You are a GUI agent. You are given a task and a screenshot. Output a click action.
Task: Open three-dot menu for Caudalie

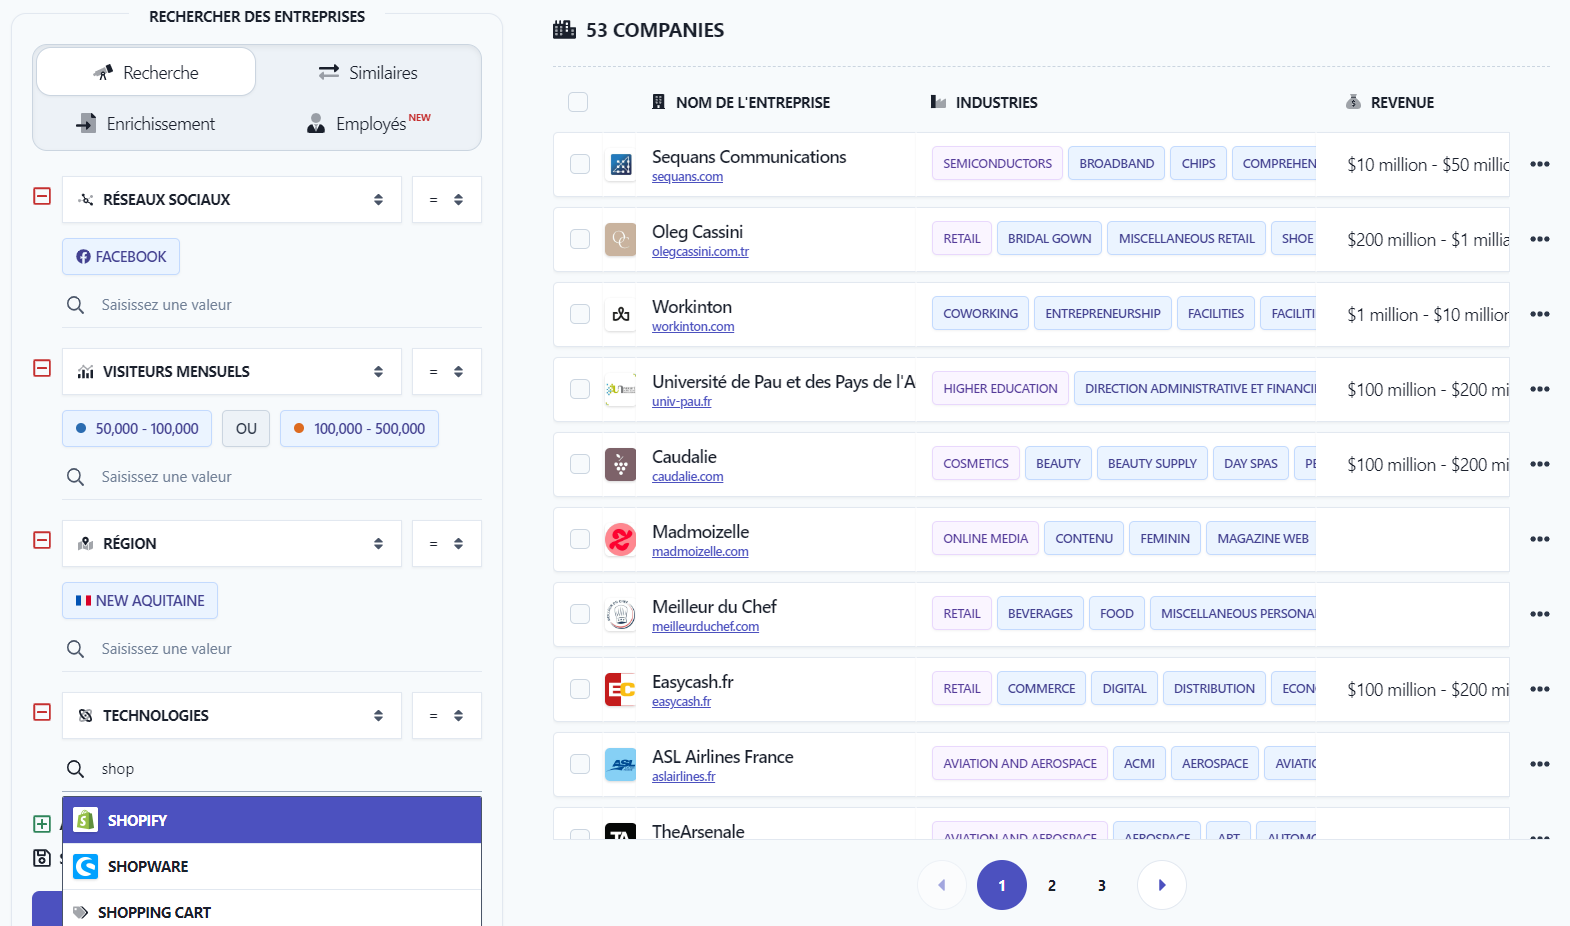(1540, 464)
